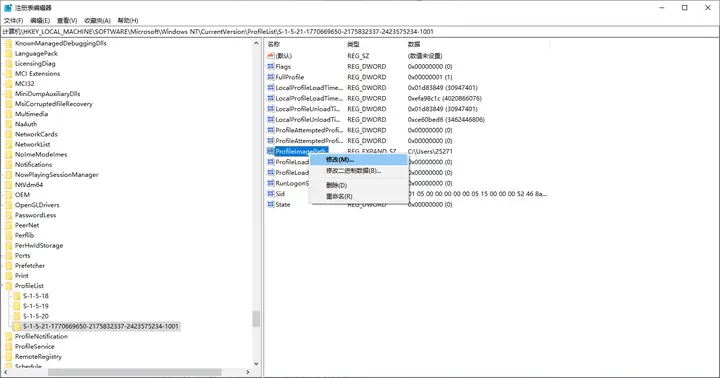This screenshot has width=720, height=378.
Task: Open the 帮助(H) menu
Action: (128, 21)
